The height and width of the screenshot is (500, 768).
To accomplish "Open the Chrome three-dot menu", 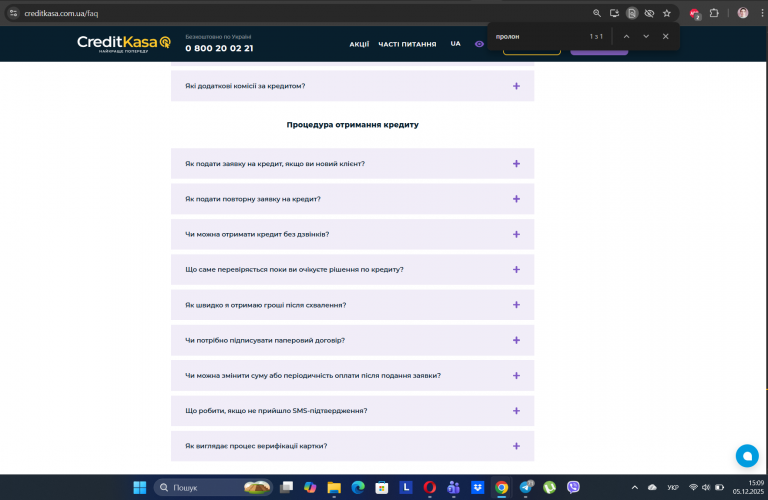I will 762,13.
